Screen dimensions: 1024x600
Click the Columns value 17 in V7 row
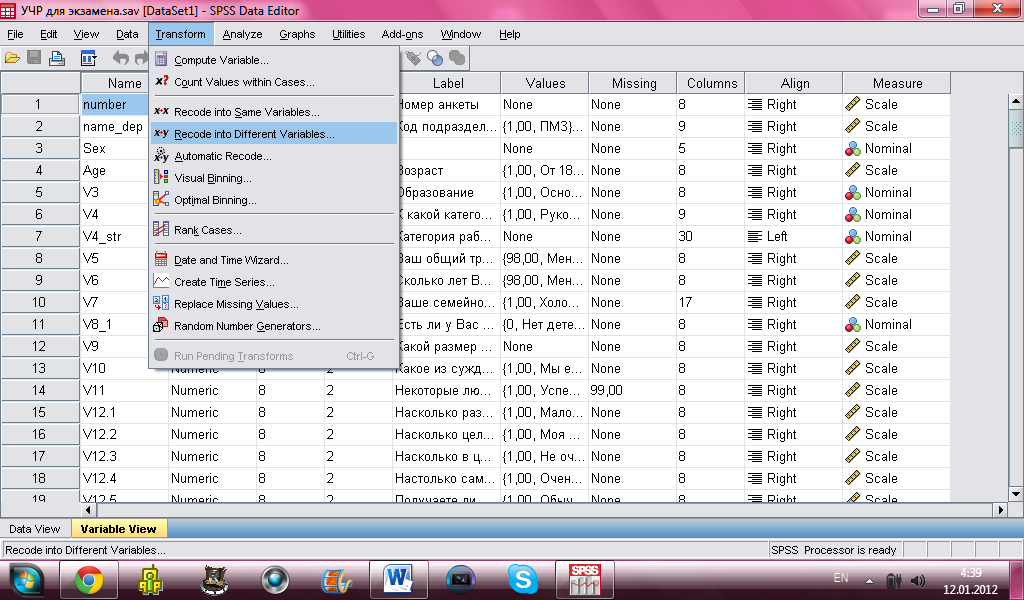click(711, 302)
